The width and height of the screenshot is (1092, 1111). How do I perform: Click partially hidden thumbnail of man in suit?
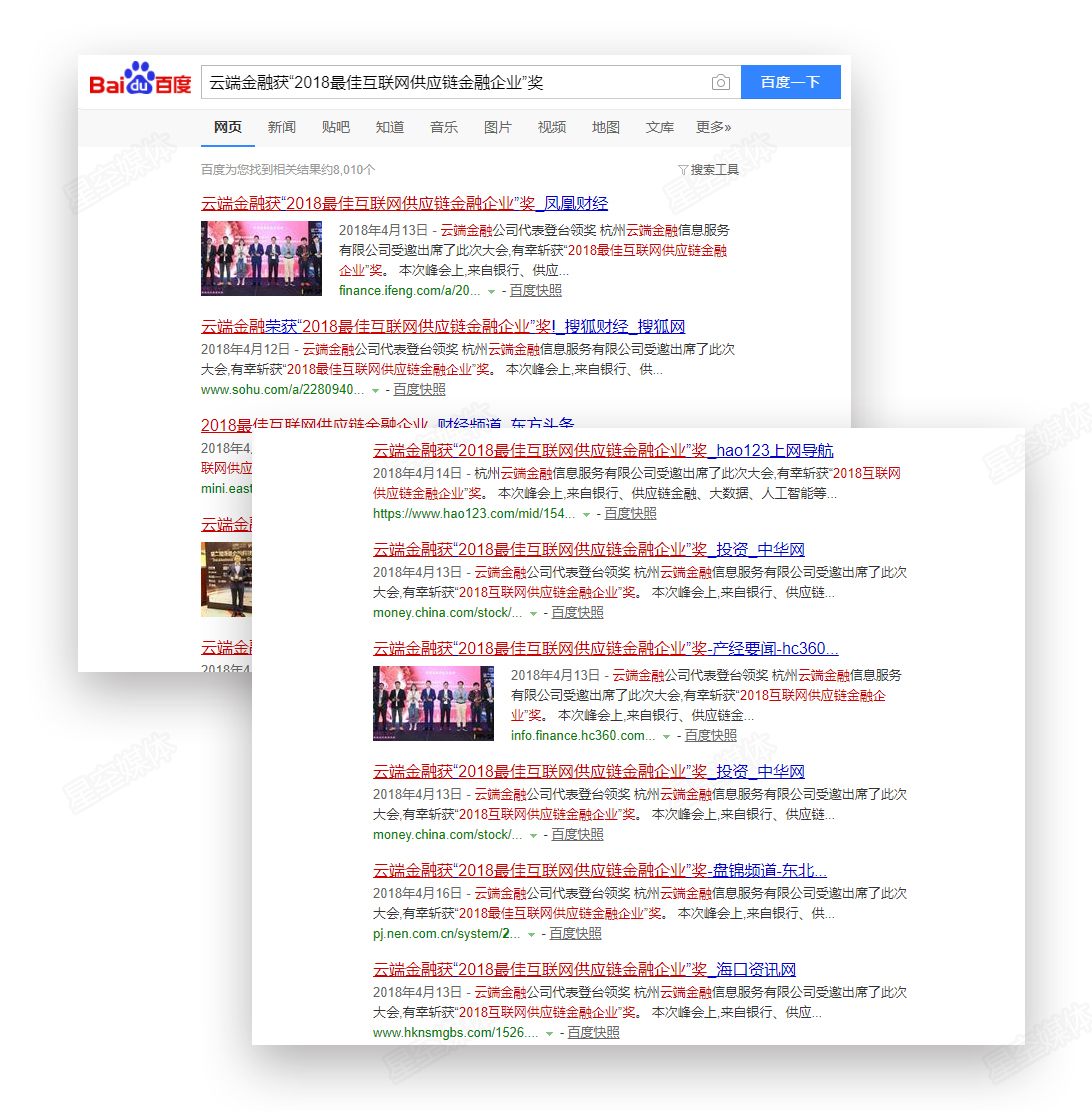click(x=227, y=579)
